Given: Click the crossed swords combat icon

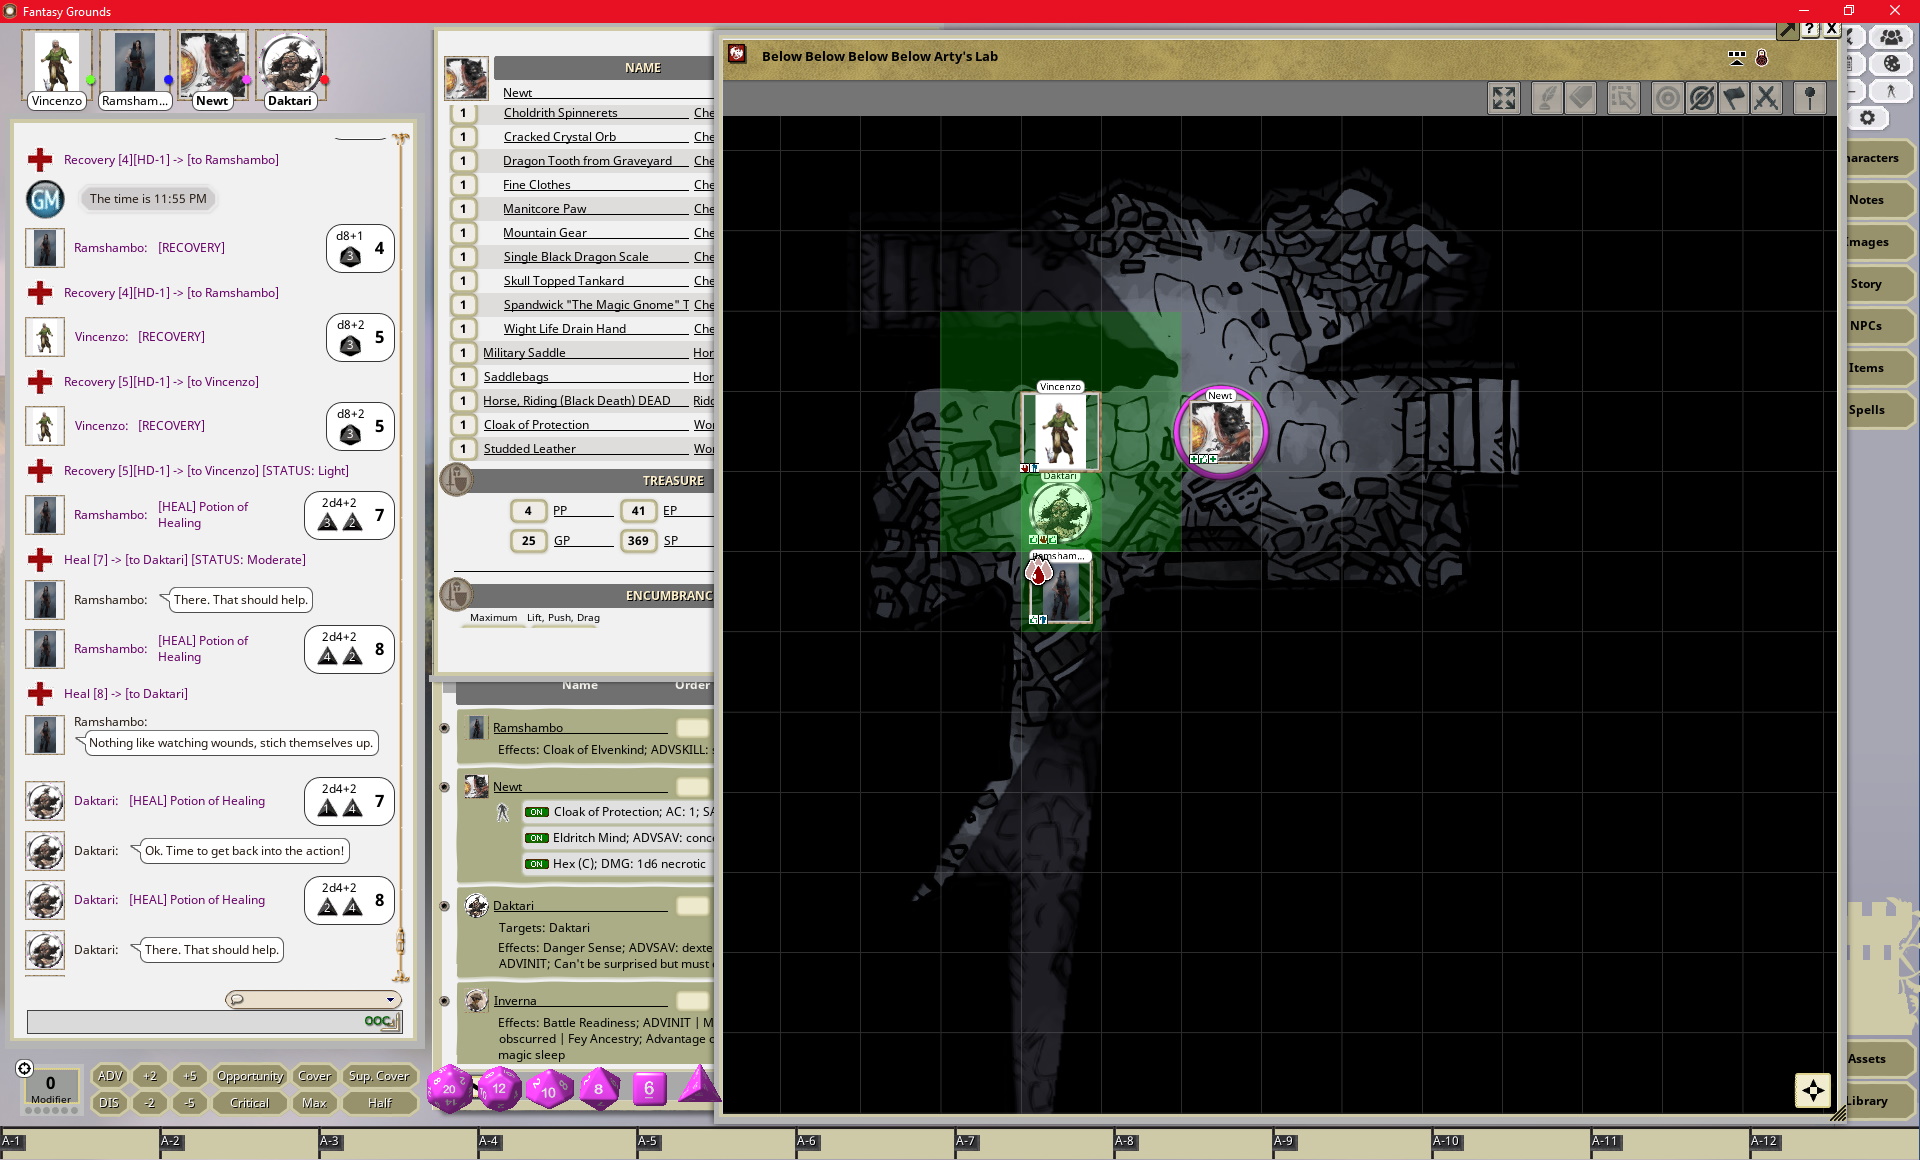Looking at the screenshot, I should point(1766,98).
